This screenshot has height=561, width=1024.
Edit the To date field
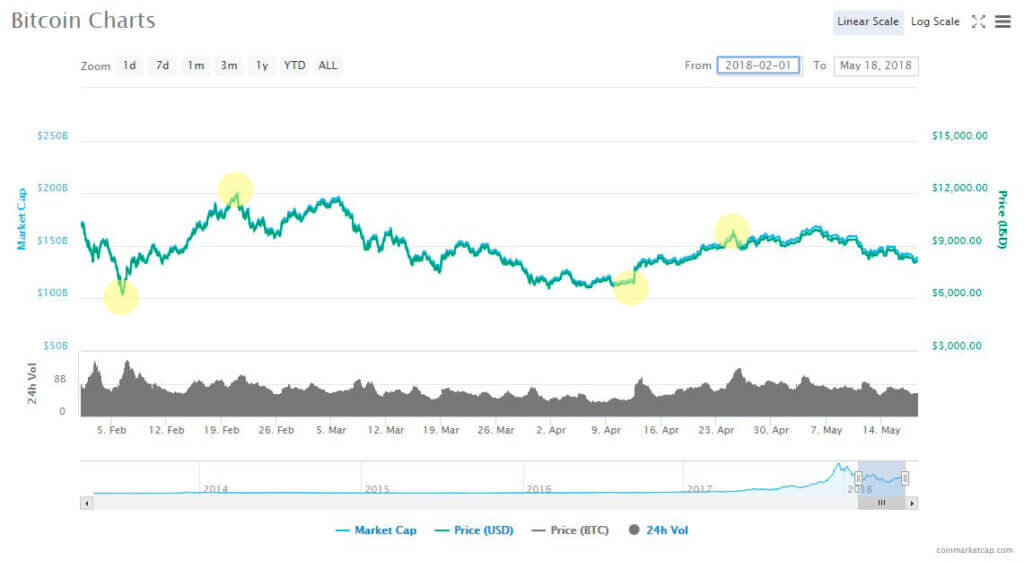[876, 65]
